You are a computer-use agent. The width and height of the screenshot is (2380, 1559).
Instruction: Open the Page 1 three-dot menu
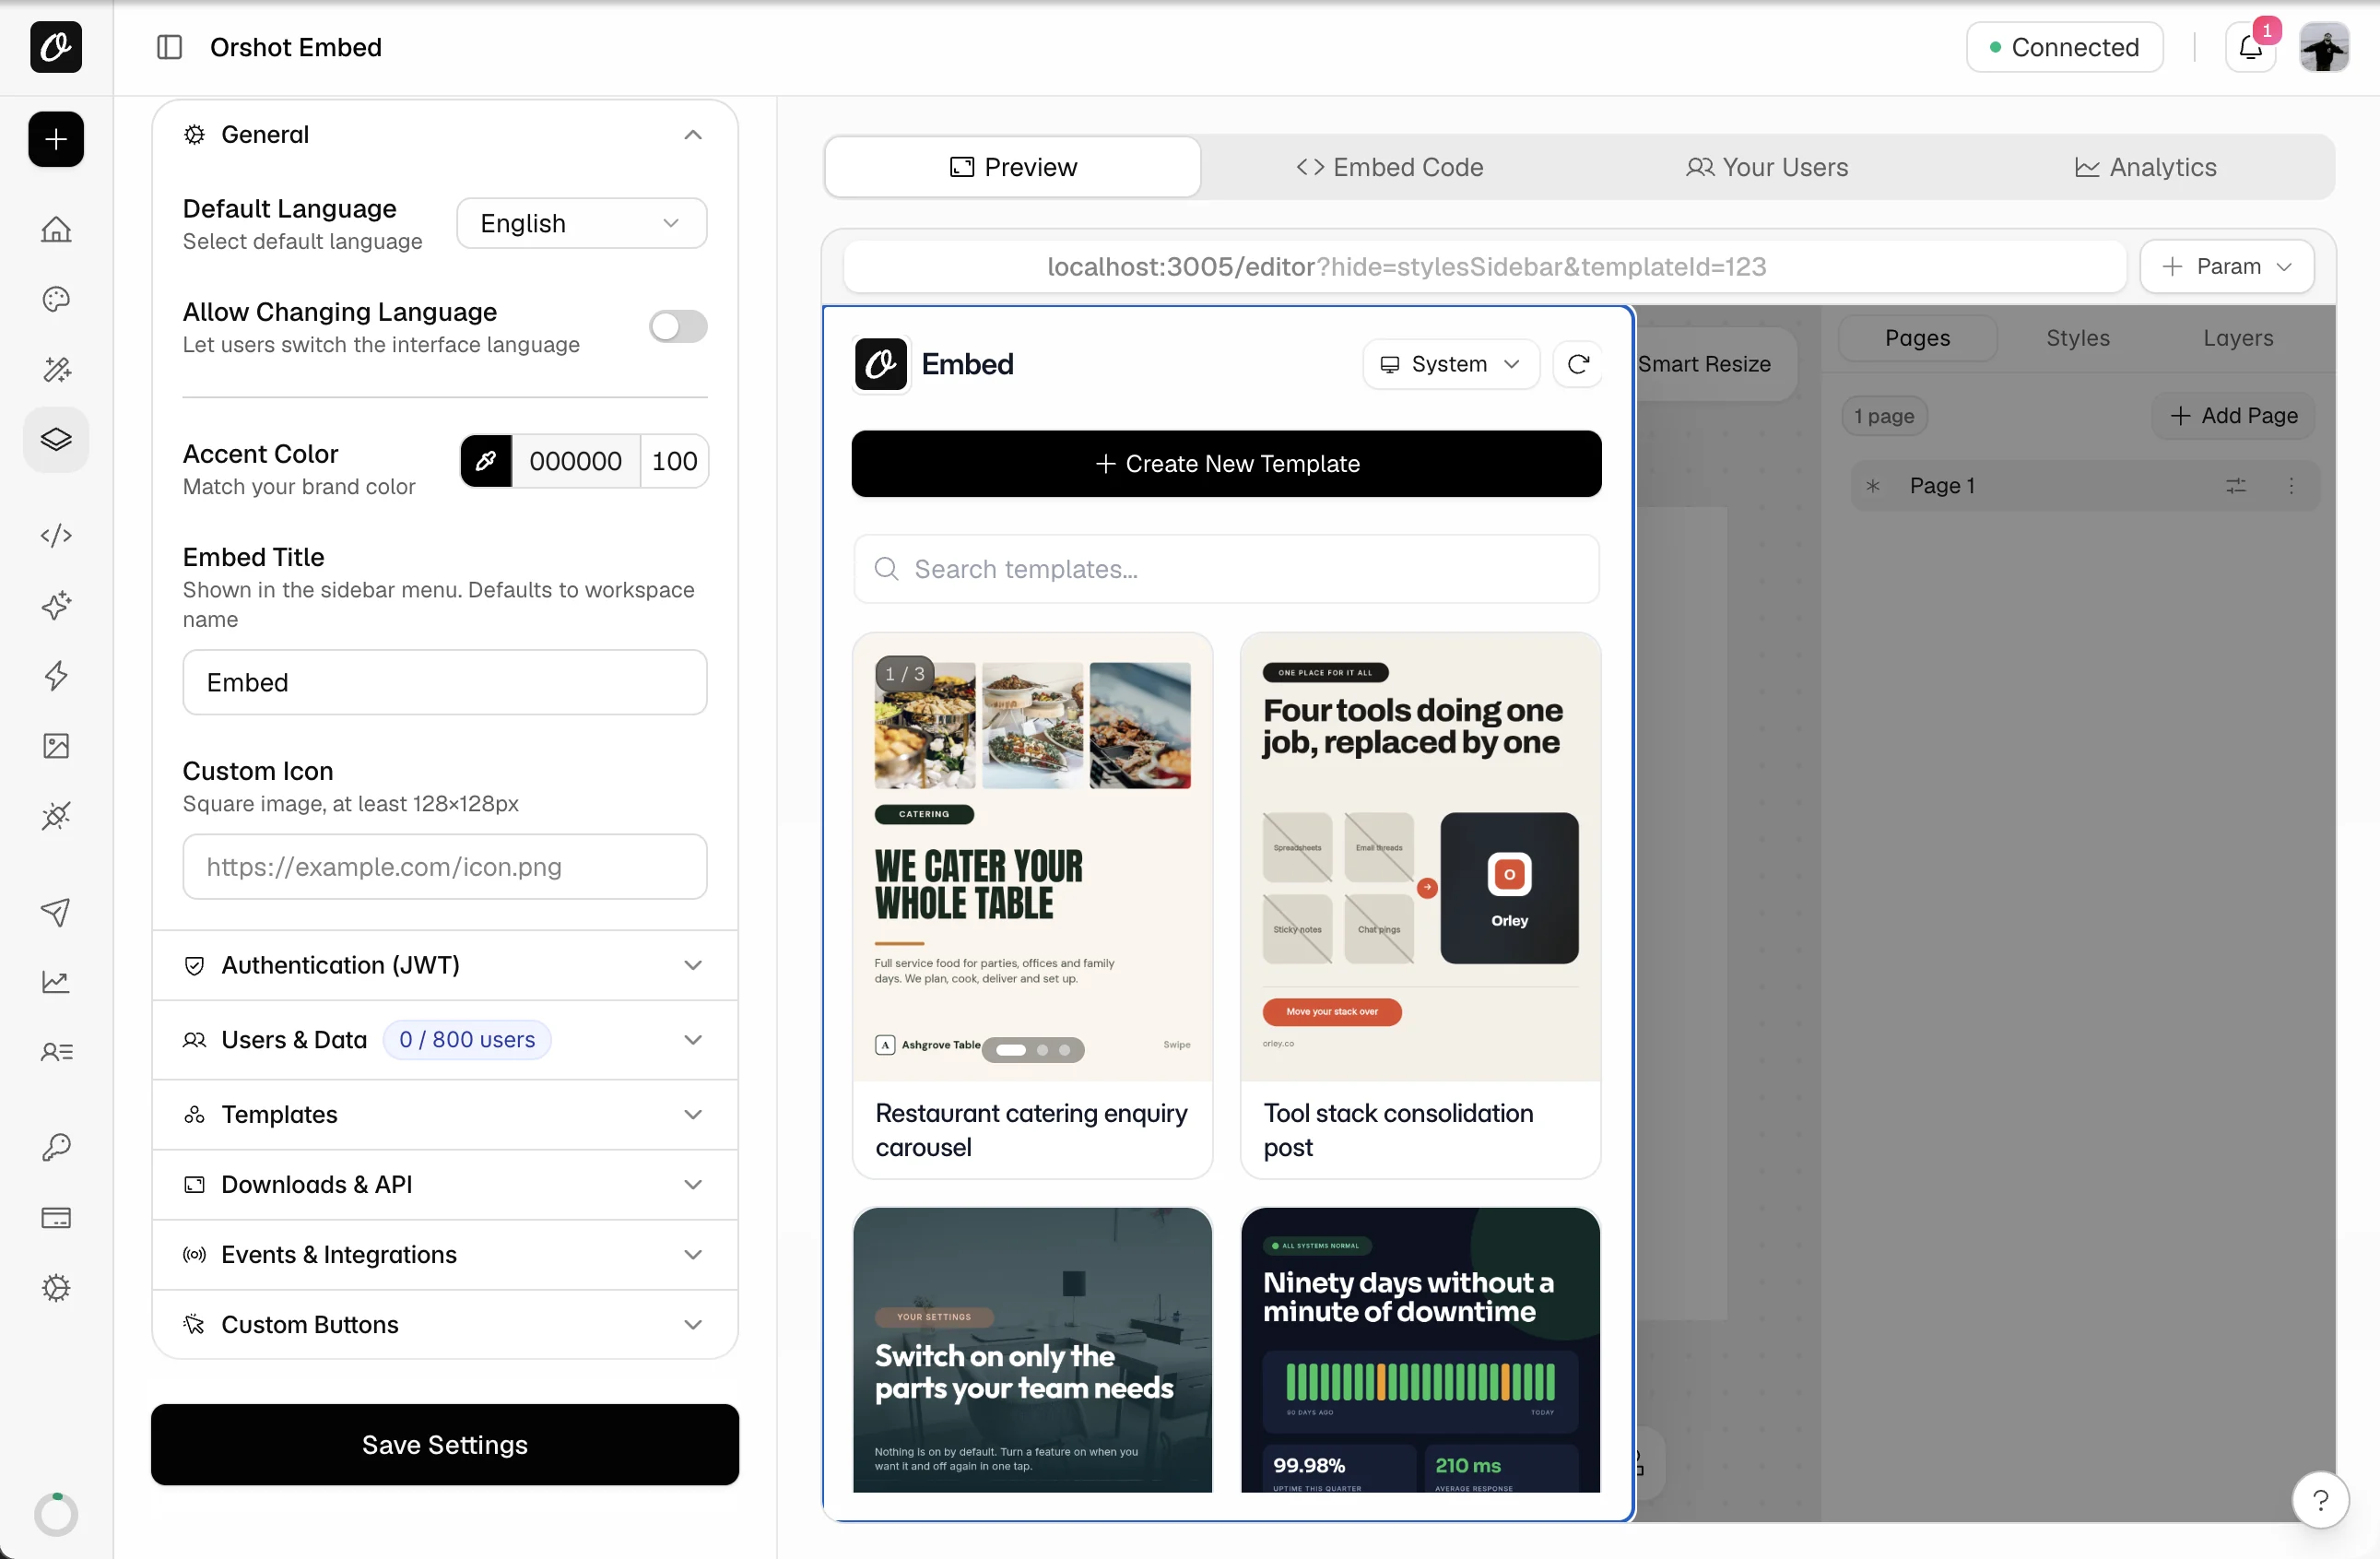point(2291,486)
